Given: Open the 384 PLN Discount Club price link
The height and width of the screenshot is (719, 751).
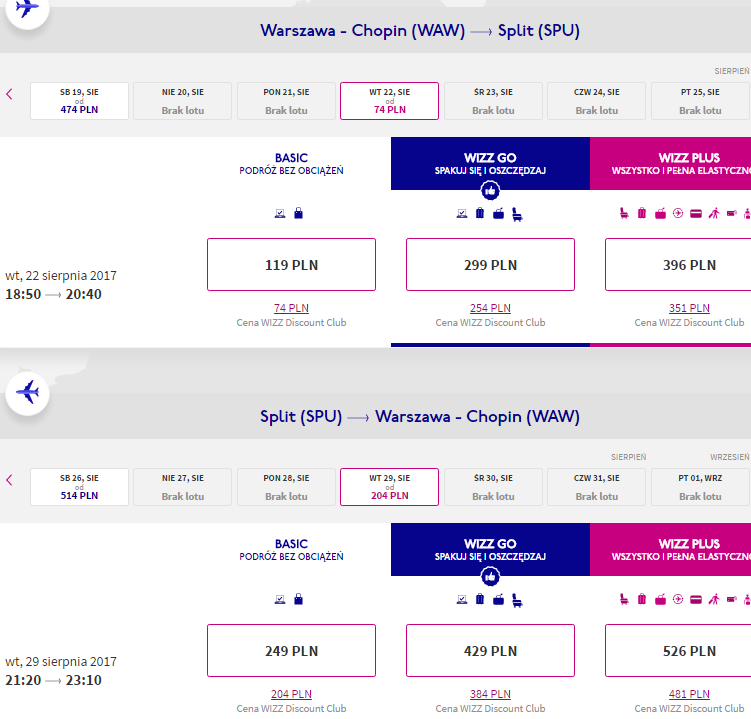Looking at the screenshot, I should (x=490, y=694).
